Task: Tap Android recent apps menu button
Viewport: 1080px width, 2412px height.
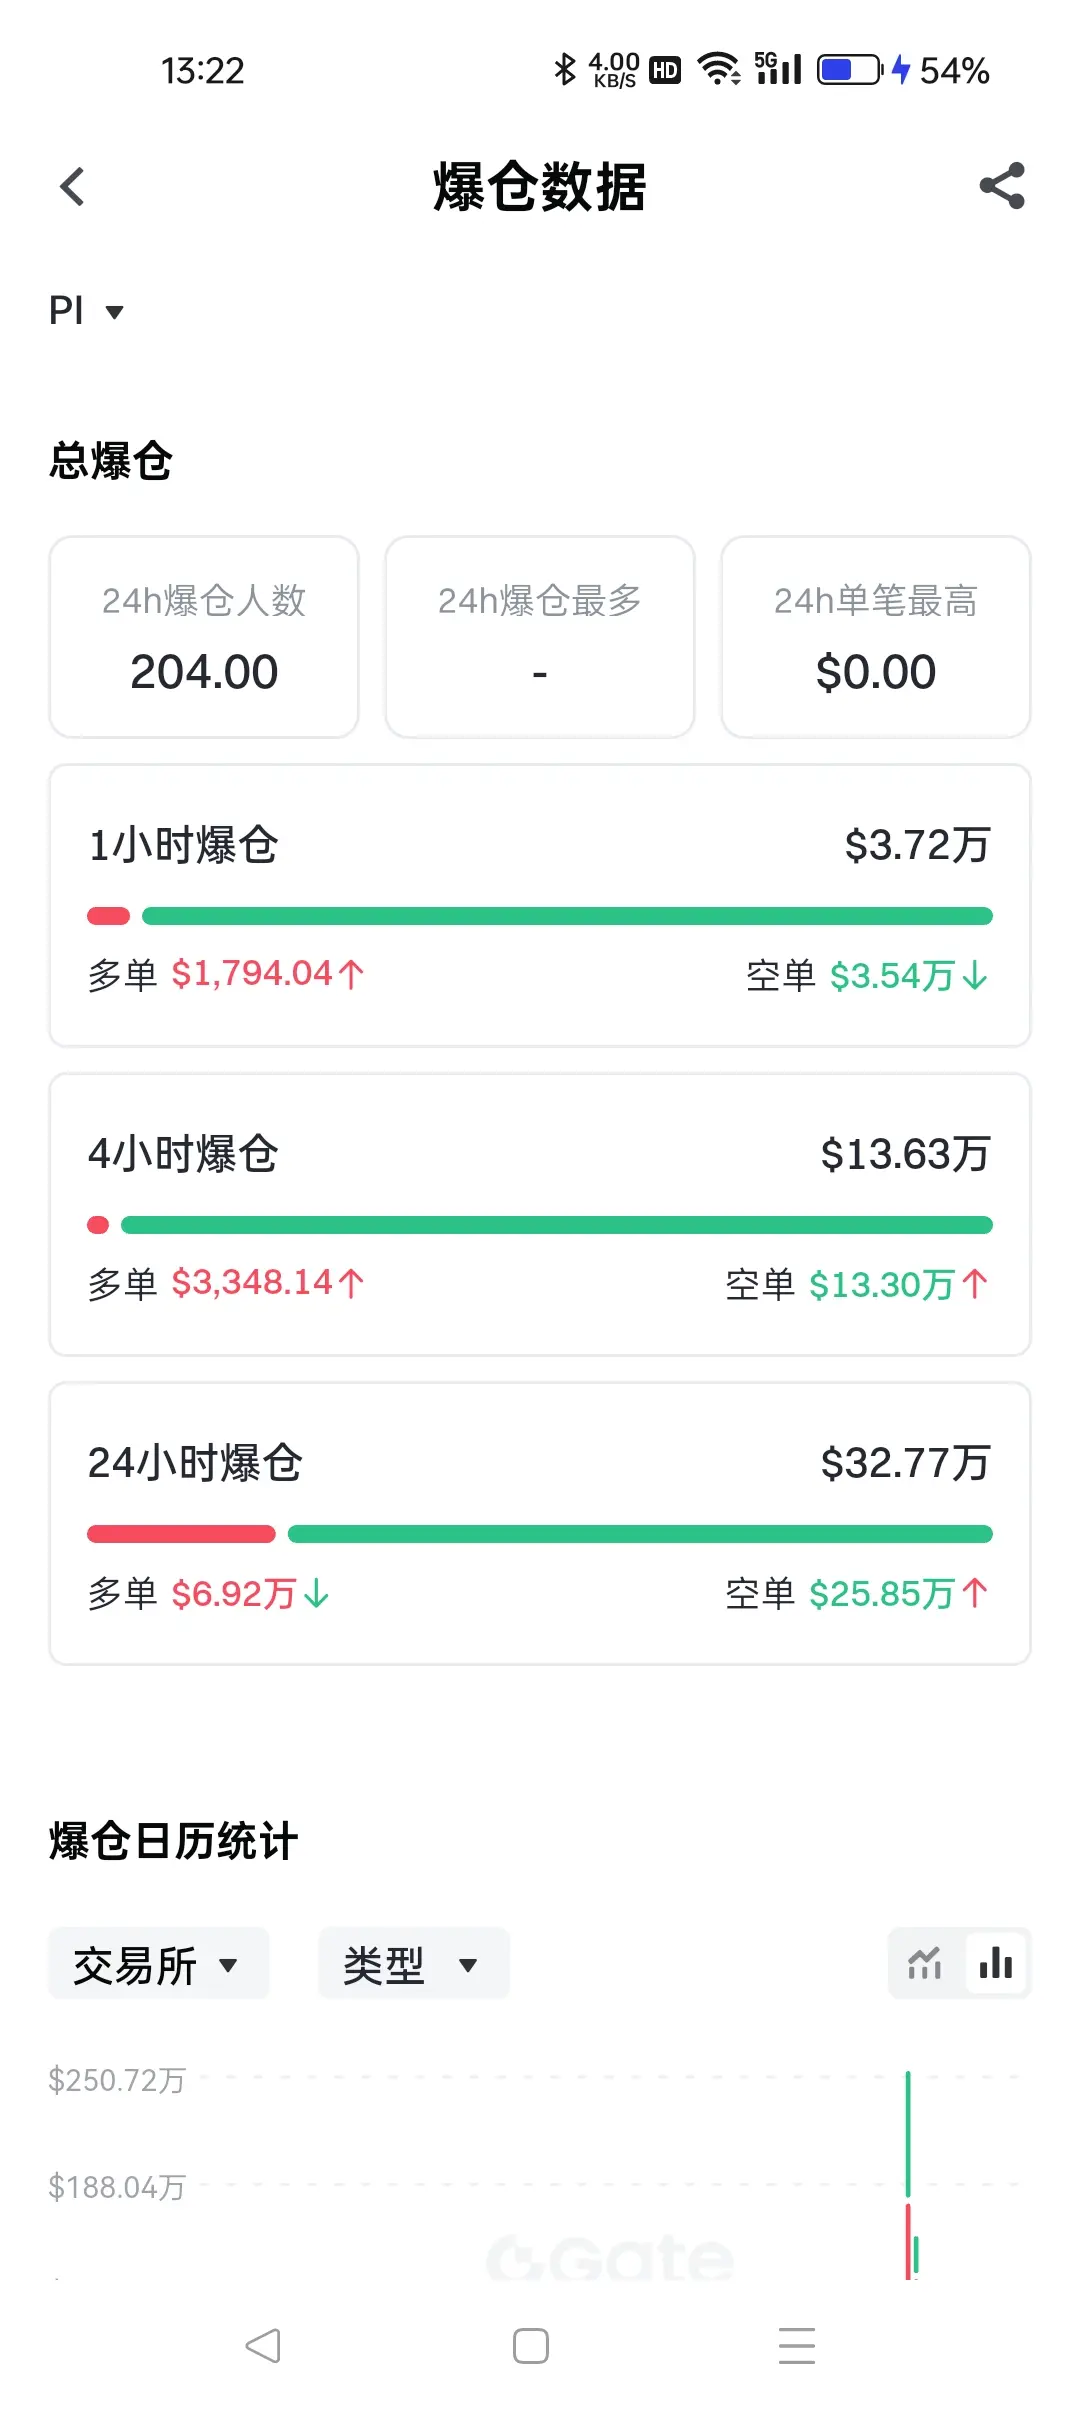Action: pos(797,2346)
